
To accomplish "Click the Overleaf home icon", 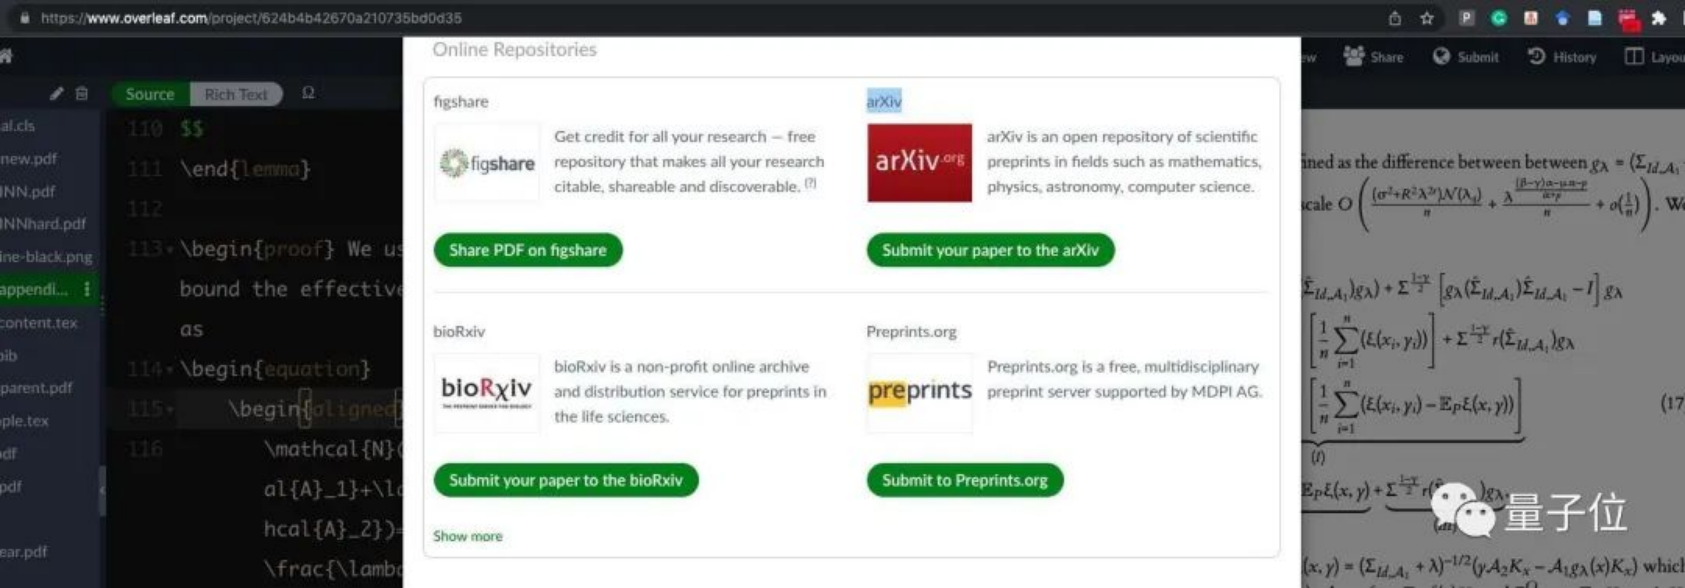I will click(x=6, y=57).
